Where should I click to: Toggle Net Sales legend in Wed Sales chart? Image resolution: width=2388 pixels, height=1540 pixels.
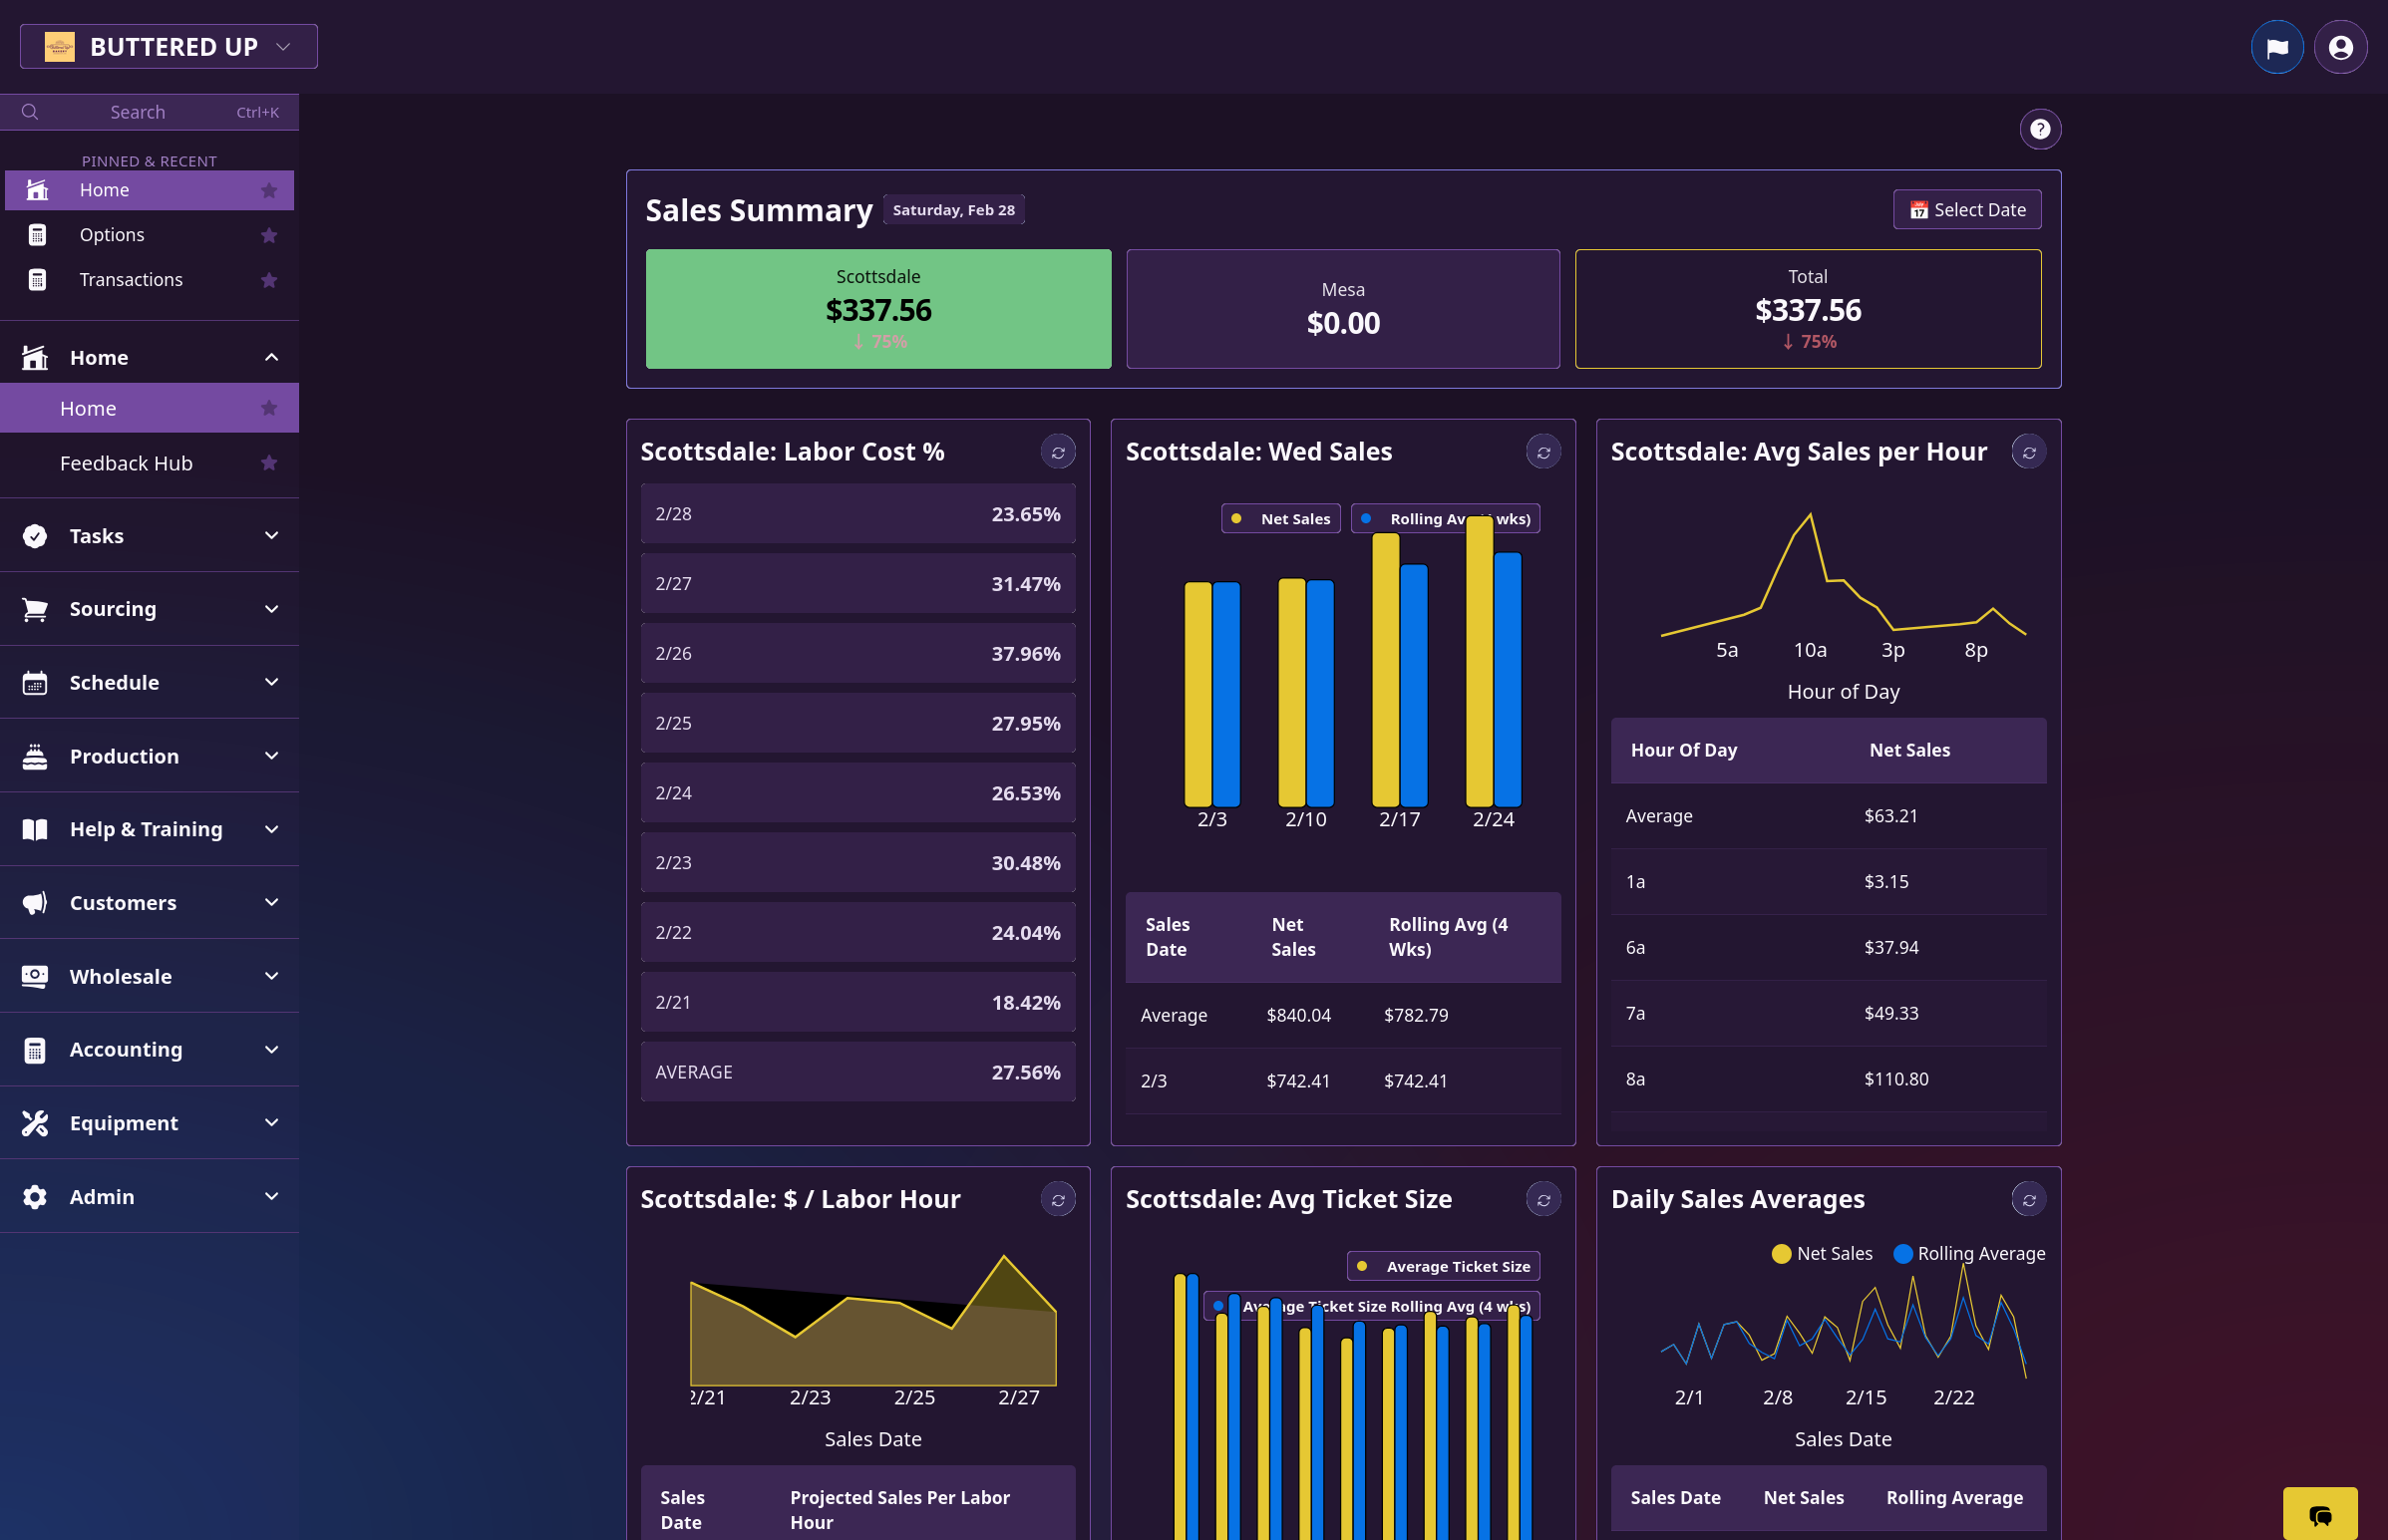pyautogui.click(x=1280, y=519)
